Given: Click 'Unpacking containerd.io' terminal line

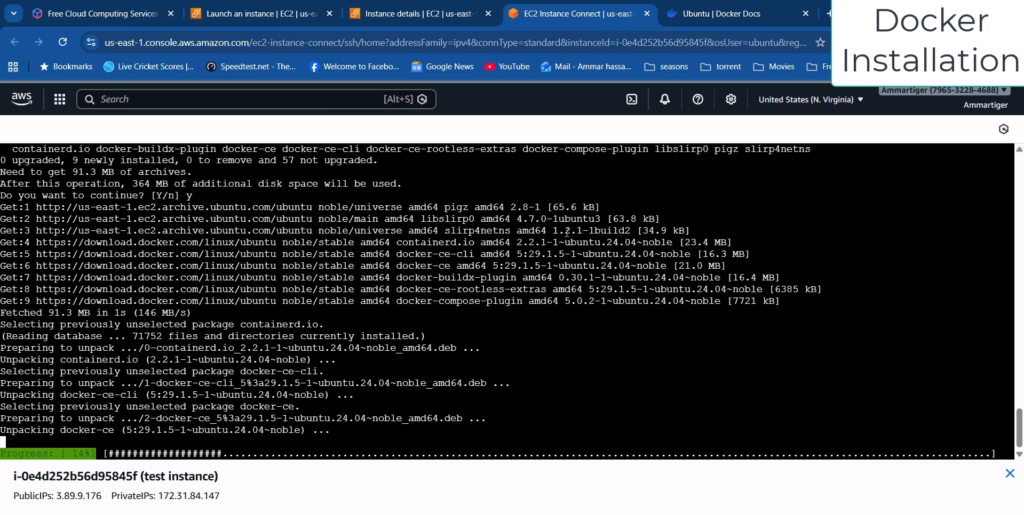Looking at the screenshot, I should coord(168,360).
